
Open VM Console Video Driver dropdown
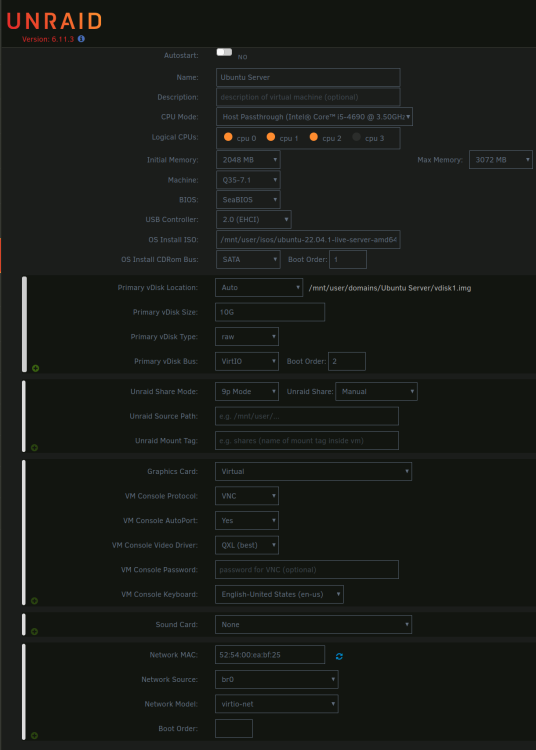[247, 545]
